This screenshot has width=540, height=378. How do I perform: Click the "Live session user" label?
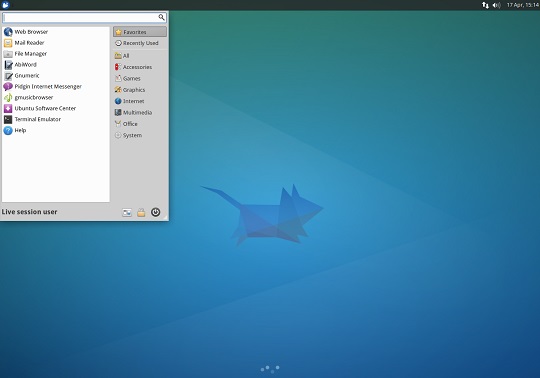tap(29, 212)
